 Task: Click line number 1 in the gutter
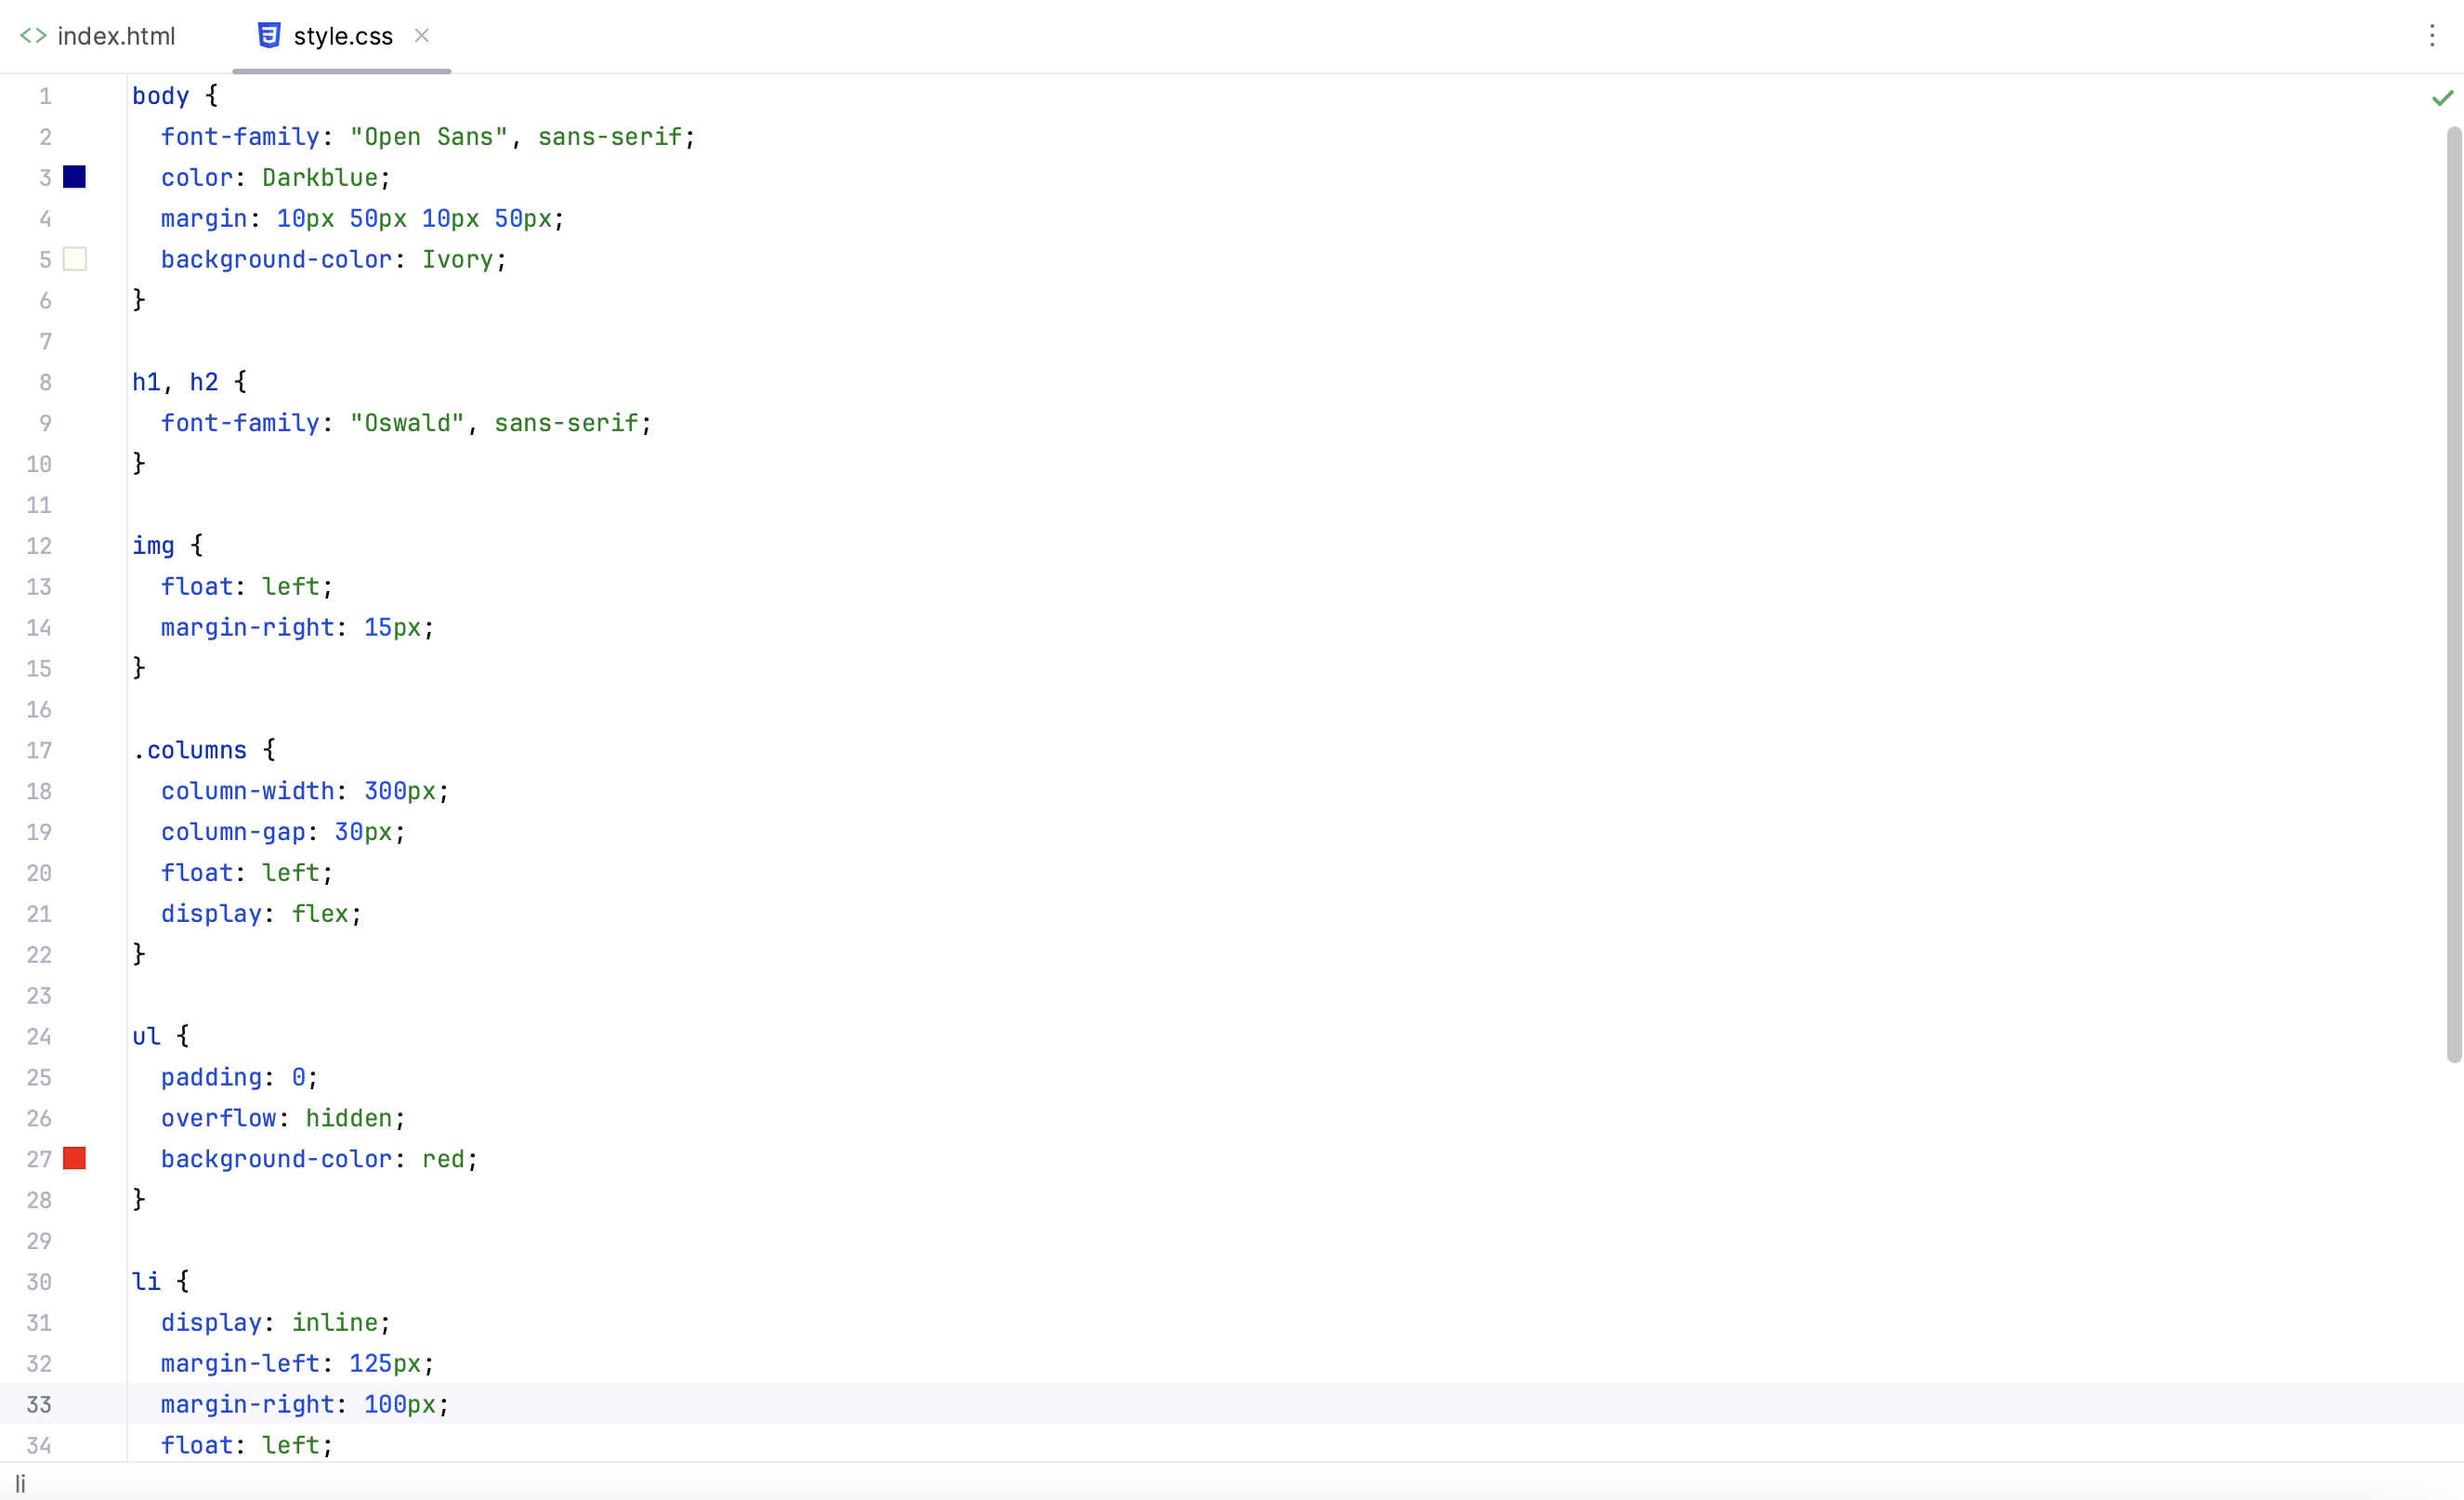(45, 96)
